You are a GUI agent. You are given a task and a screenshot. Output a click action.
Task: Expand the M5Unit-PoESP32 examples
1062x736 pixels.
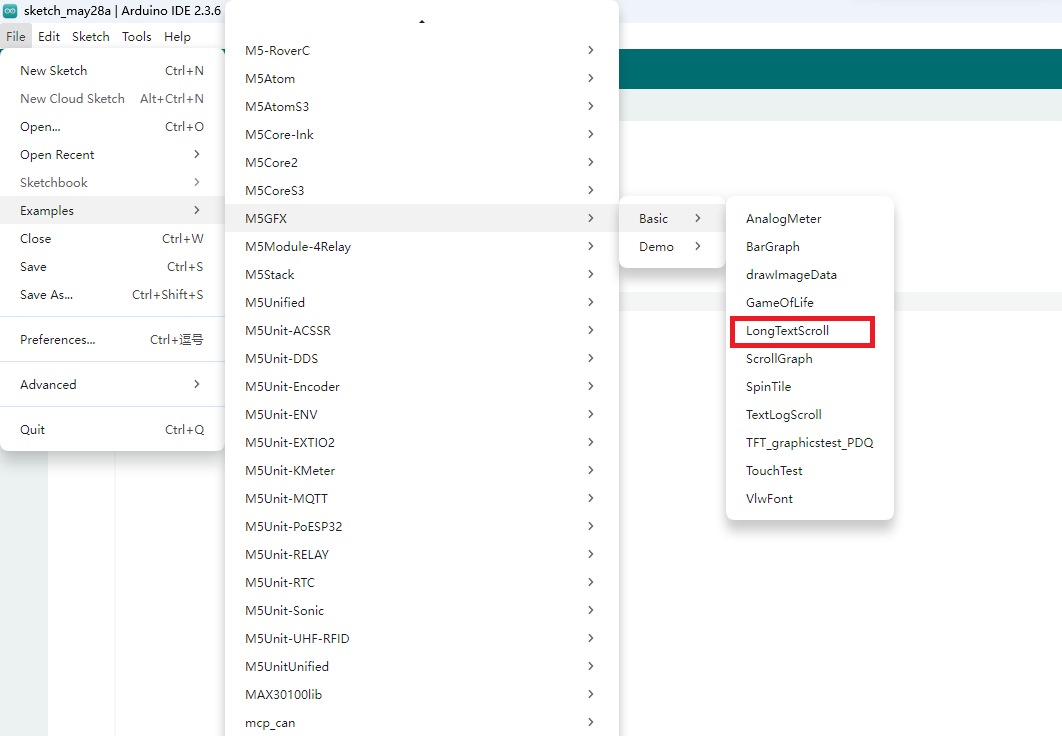click(421, 526)
